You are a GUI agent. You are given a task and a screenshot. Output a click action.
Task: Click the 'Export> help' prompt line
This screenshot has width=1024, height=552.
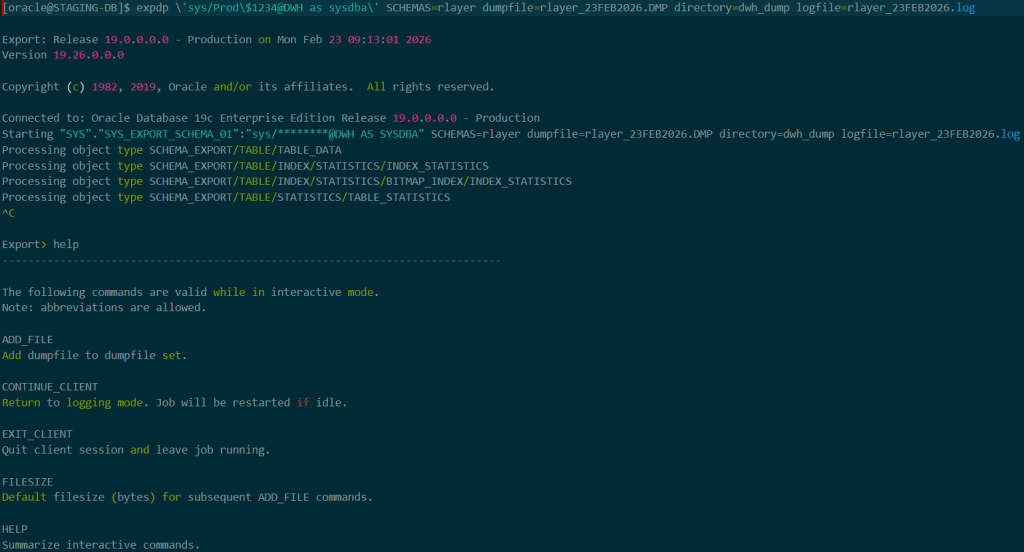(x=40, y=244)
